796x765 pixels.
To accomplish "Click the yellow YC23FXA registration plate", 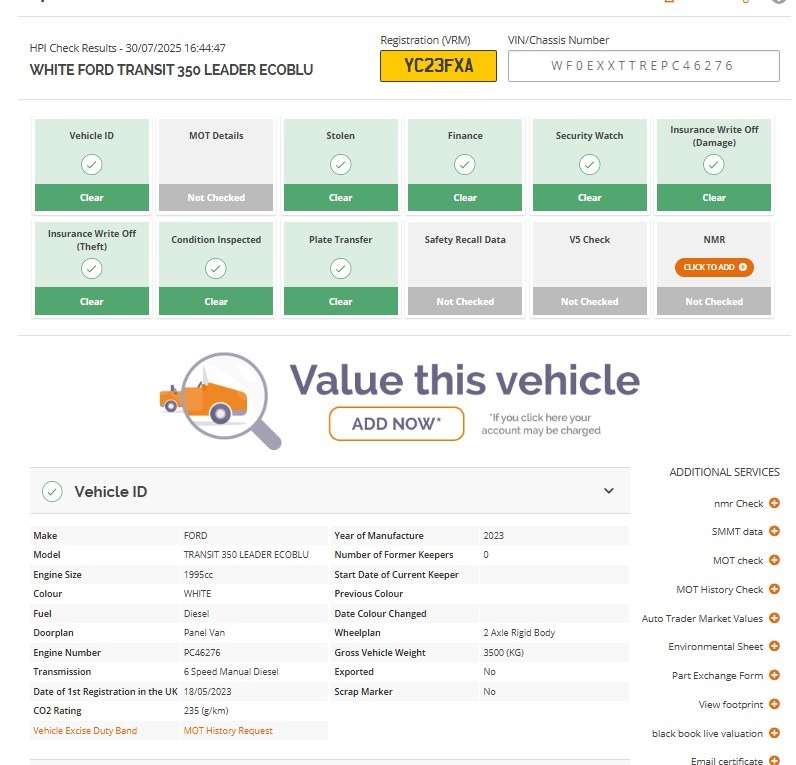I will click(x=438, y=65).
